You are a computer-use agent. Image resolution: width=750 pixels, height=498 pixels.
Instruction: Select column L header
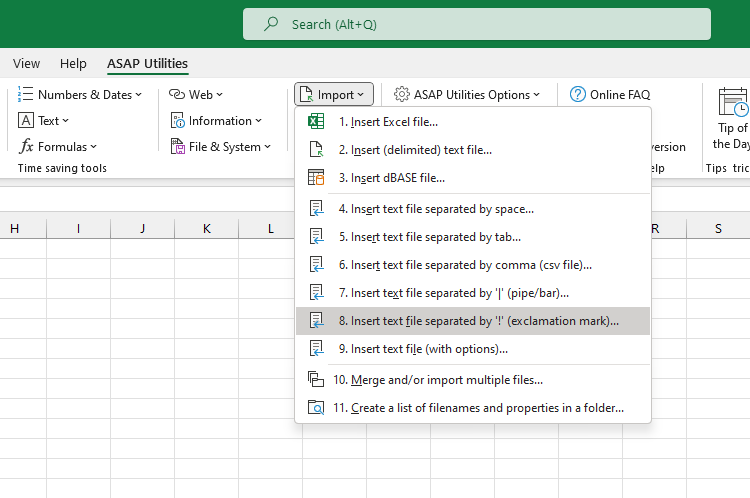pos(271,229)
